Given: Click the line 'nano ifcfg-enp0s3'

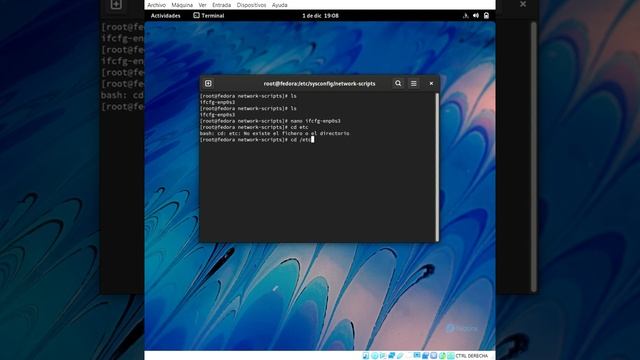Looking at the screenshot, I should click(x=316, y=121).
